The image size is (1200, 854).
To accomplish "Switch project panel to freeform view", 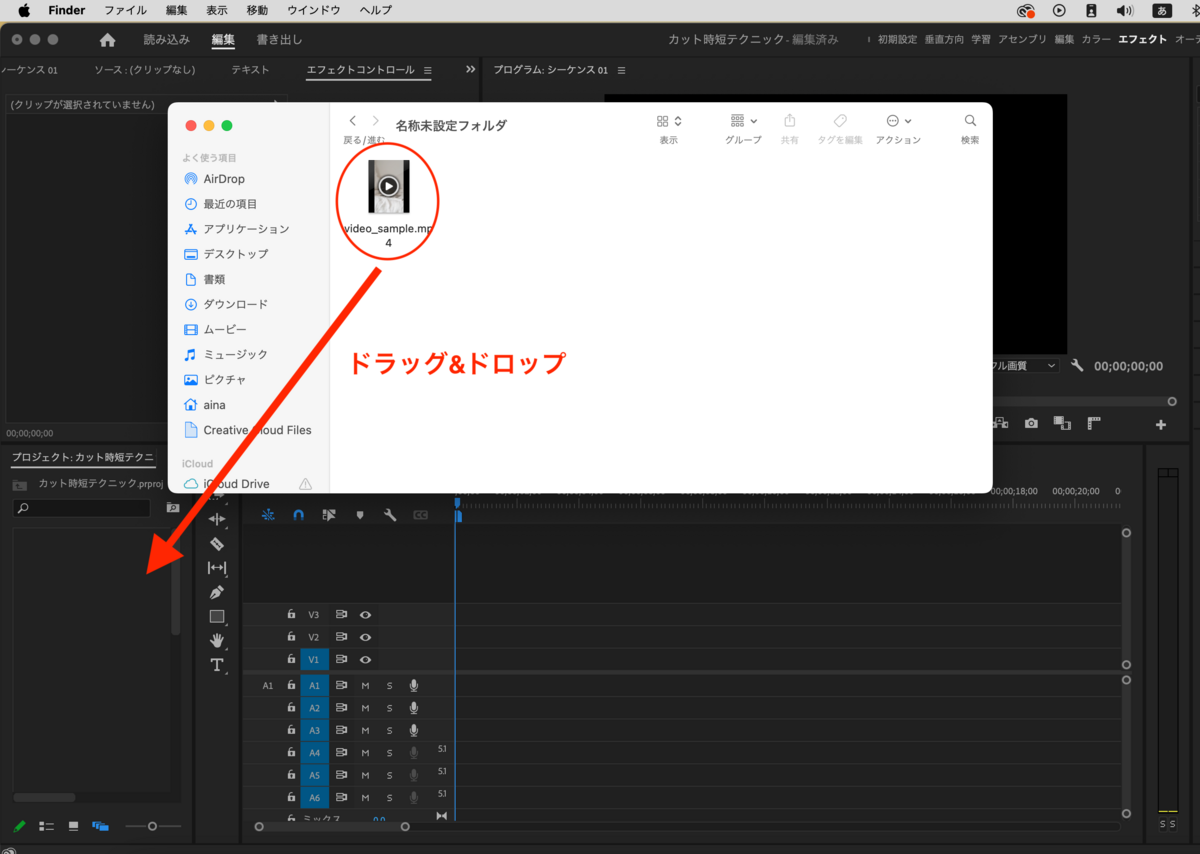I will tap(100, 826).
